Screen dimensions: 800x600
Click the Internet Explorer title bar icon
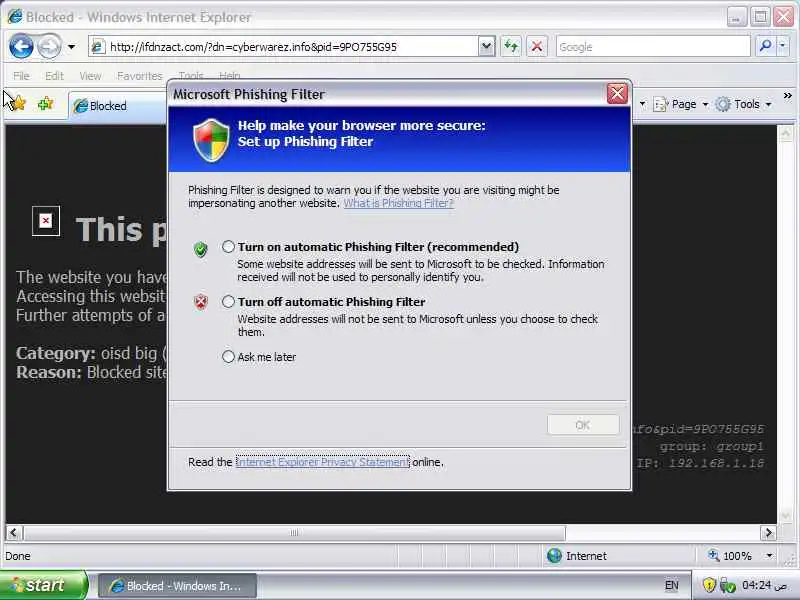(14, 16)
